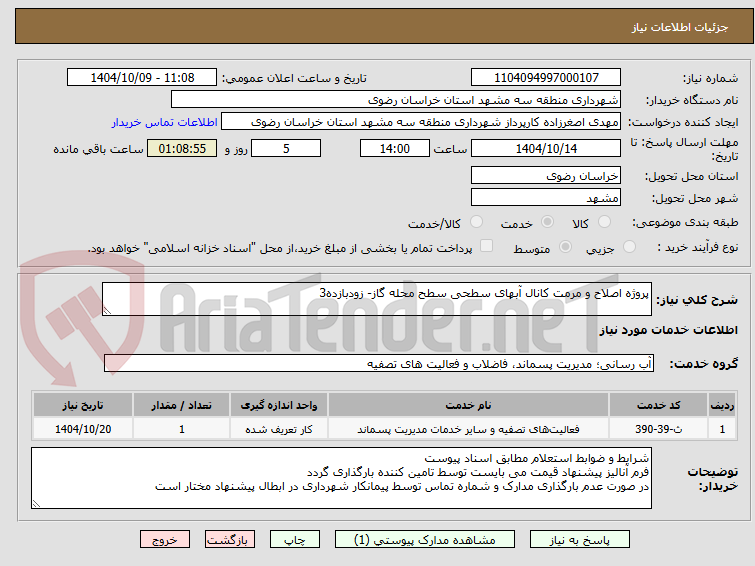
Task: Click the تعداد / مقدار column header
Action: (x=182, y=405)
